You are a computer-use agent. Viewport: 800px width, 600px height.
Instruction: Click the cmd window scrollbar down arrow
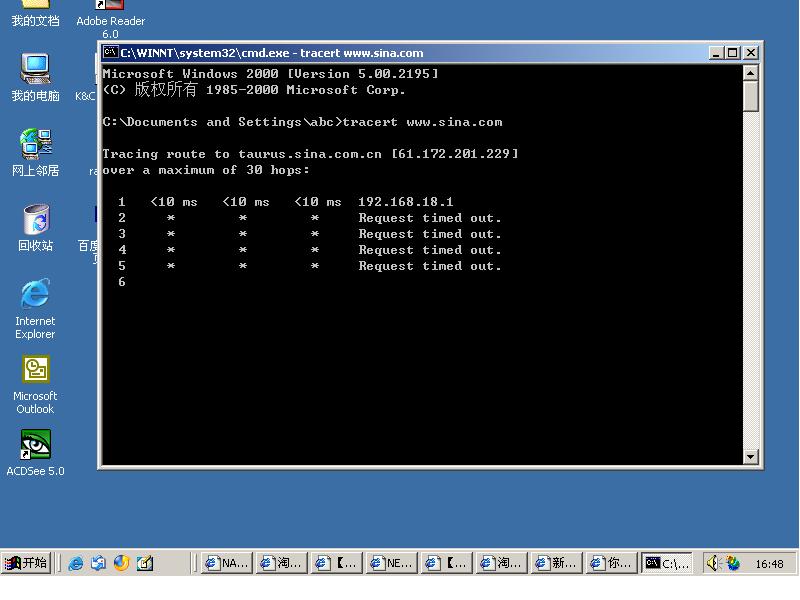[x=750, y=457]
